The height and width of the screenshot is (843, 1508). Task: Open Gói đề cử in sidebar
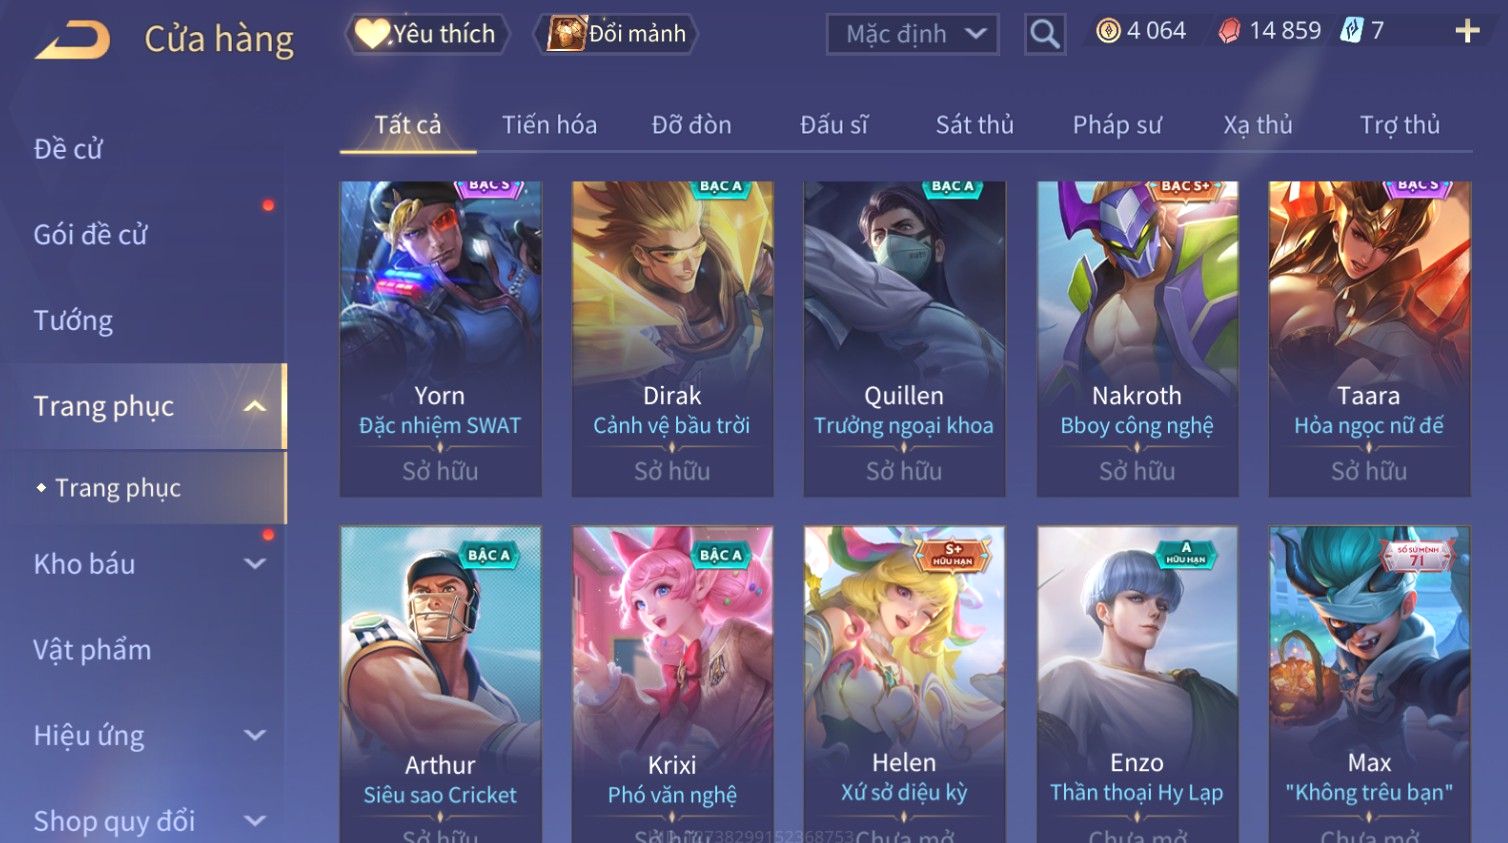click(x=90, y=234)
